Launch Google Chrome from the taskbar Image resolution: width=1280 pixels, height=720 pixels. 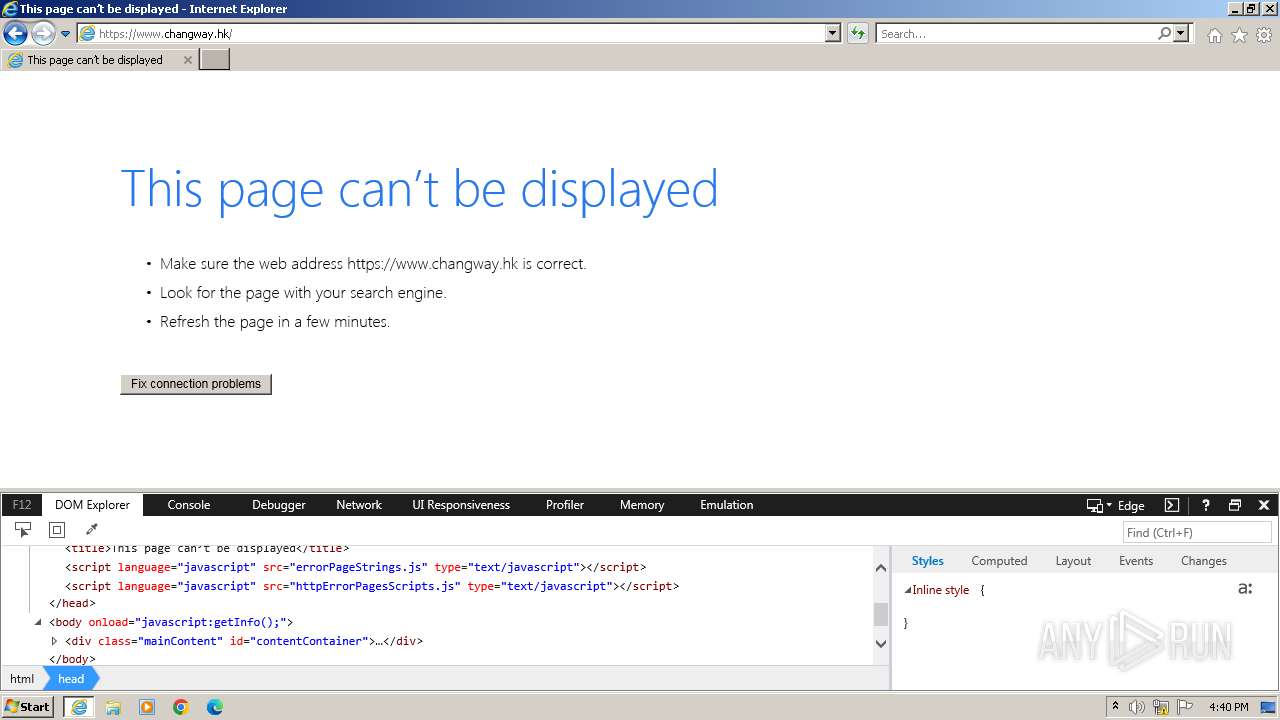181,707
